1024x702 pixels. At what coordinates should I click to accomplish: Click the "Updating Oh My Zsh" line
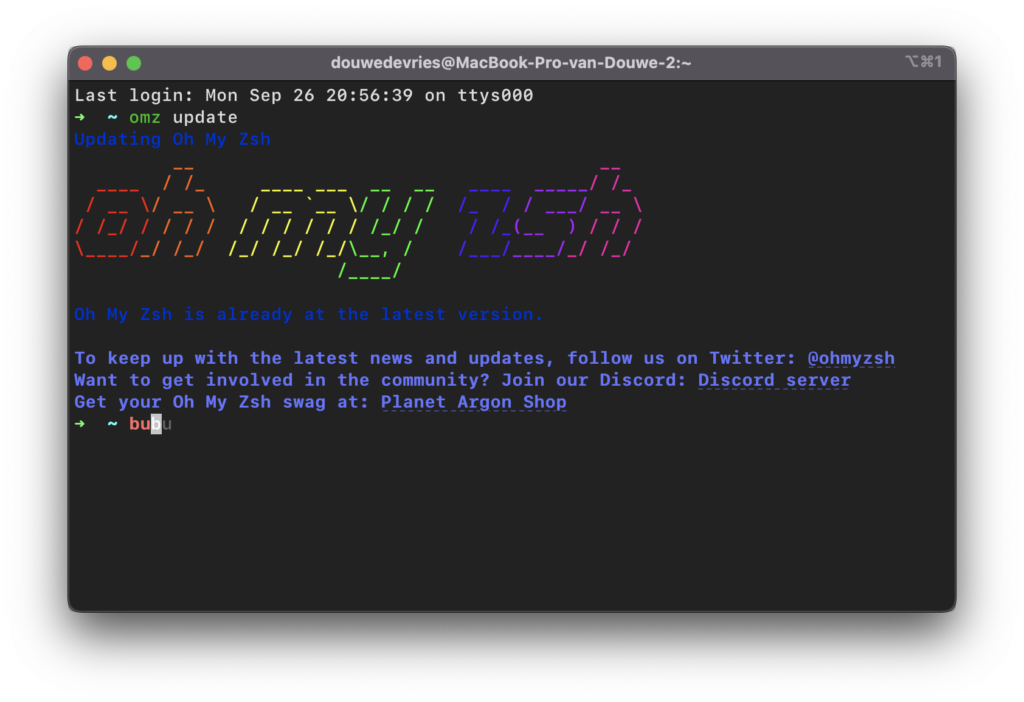tap(172, 139)
